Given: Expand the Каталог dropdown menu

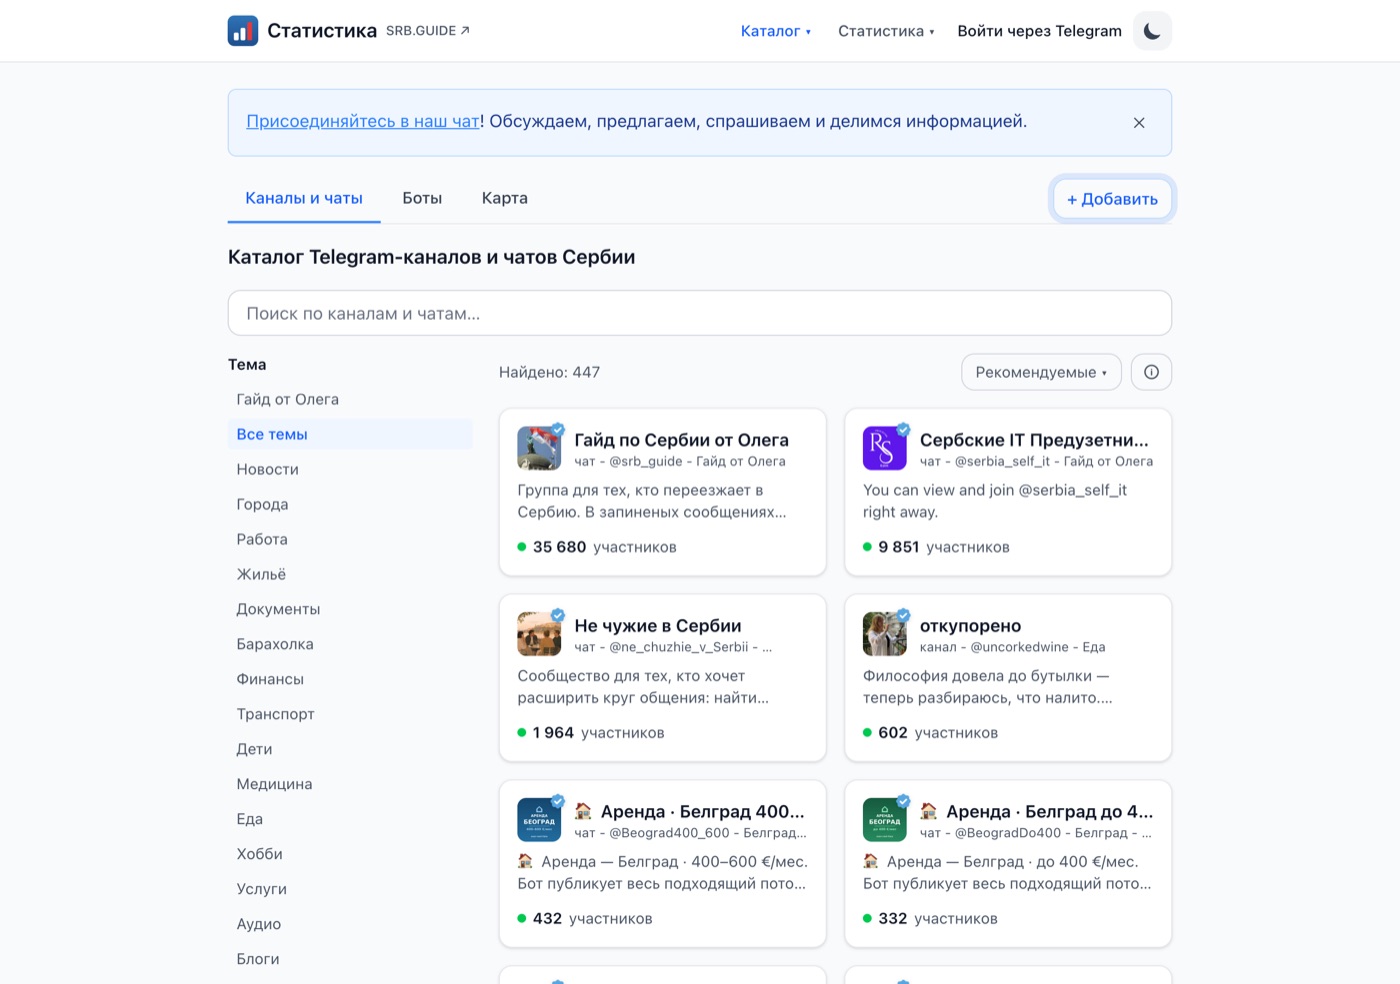Looking at the screenshot, I should coord(776,31).
